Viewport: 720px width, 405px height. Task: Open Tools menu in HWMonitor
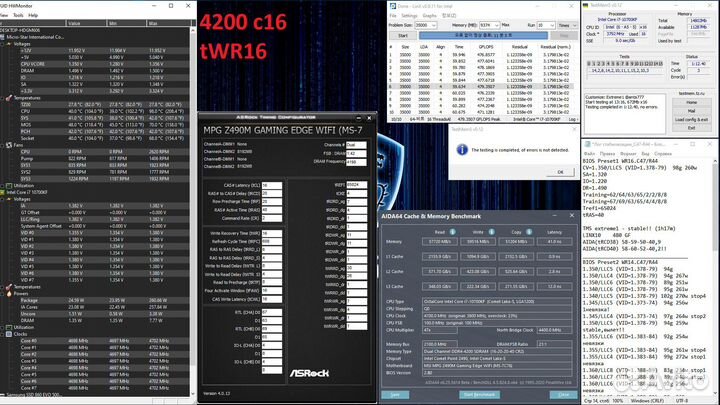point(18,15)
